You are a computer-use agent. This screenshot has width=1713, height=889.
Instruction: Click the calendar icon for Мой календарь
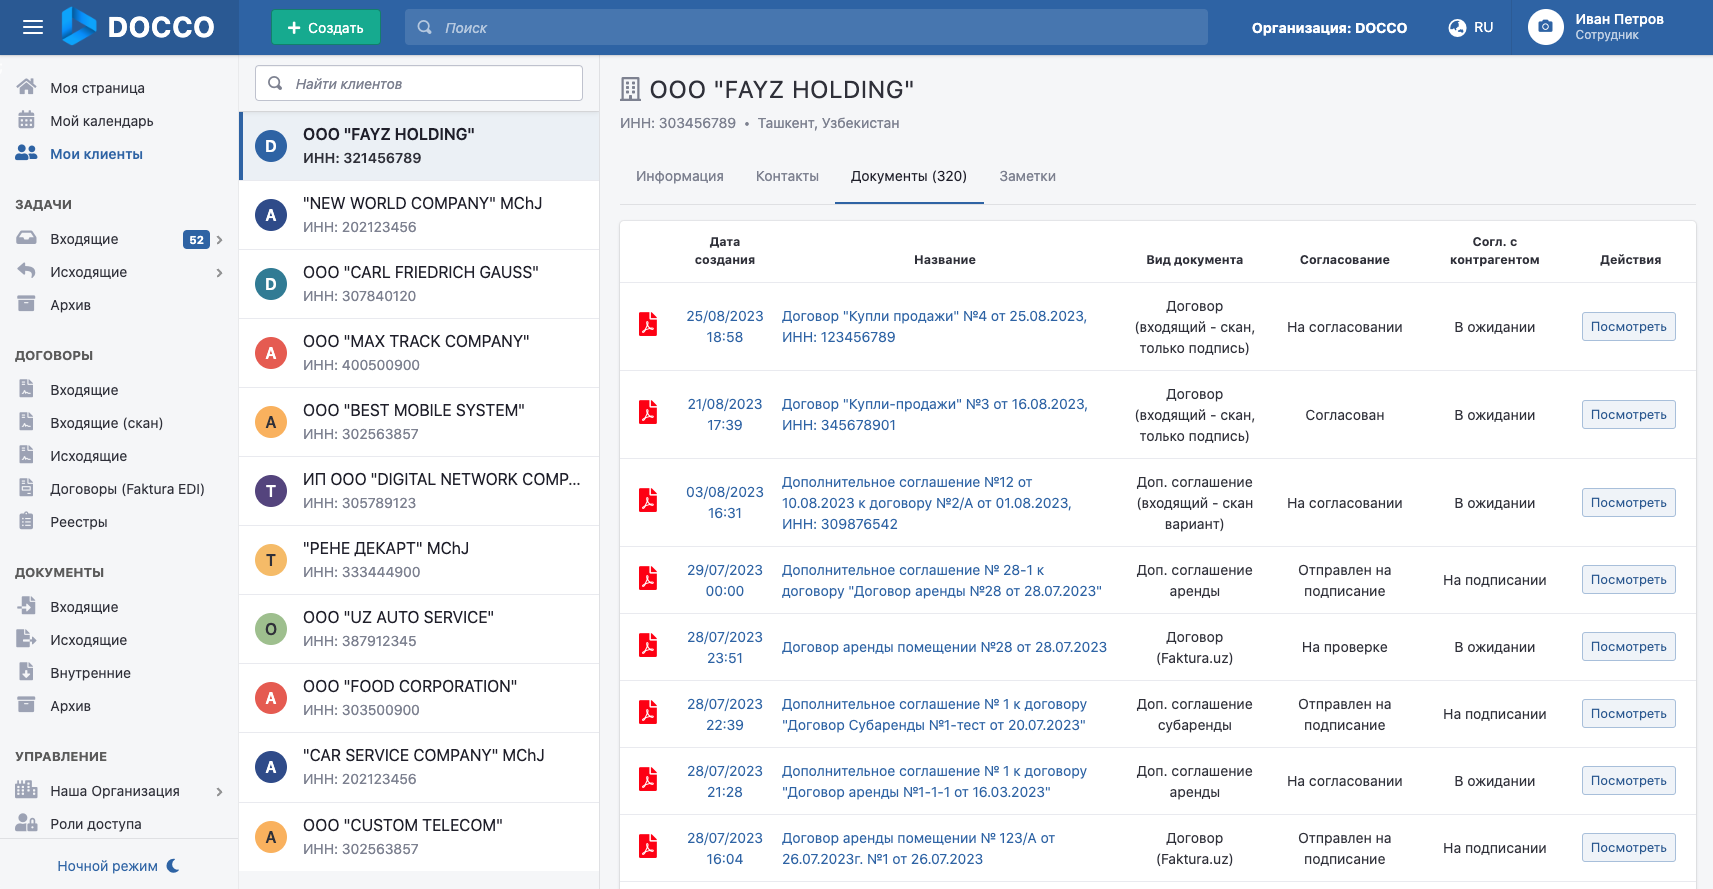[27, 120]
